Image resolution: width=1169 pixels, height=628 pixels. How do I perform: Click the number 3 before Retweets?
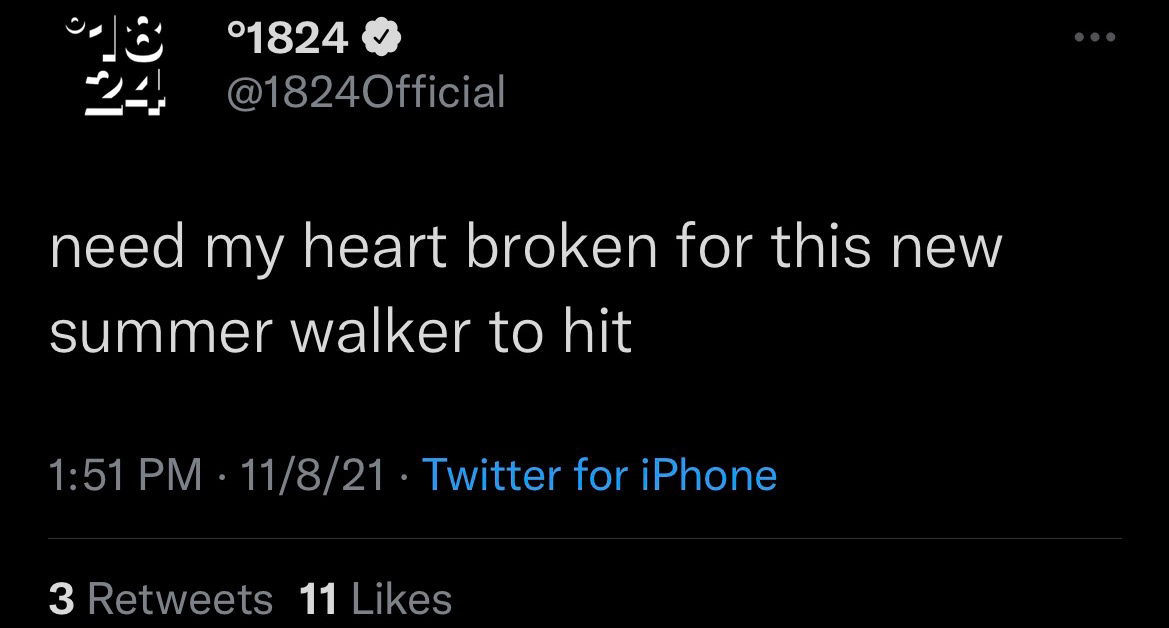point(61,599)
